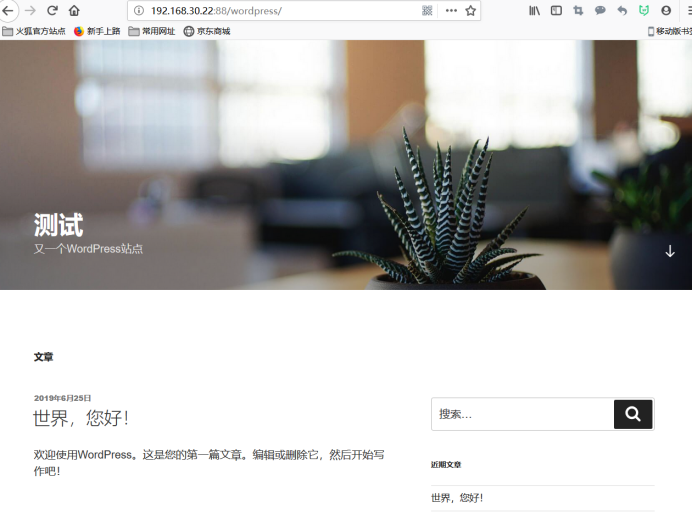Show site information icon in address bar
Image resolution: width=692 pixels, height=525 pixels.
(139, 11)
